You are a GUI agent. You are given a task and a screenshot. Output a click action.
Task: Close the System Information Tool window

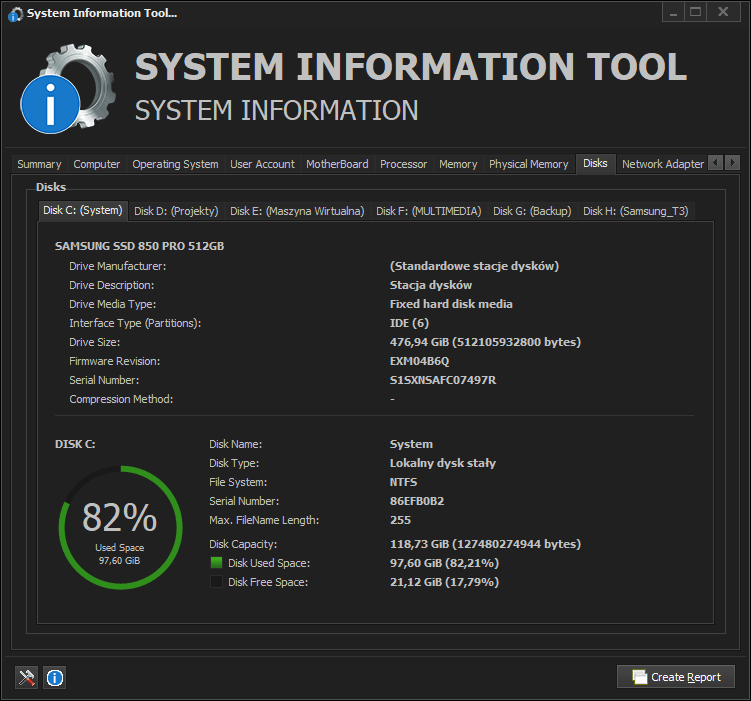[724, 12]
